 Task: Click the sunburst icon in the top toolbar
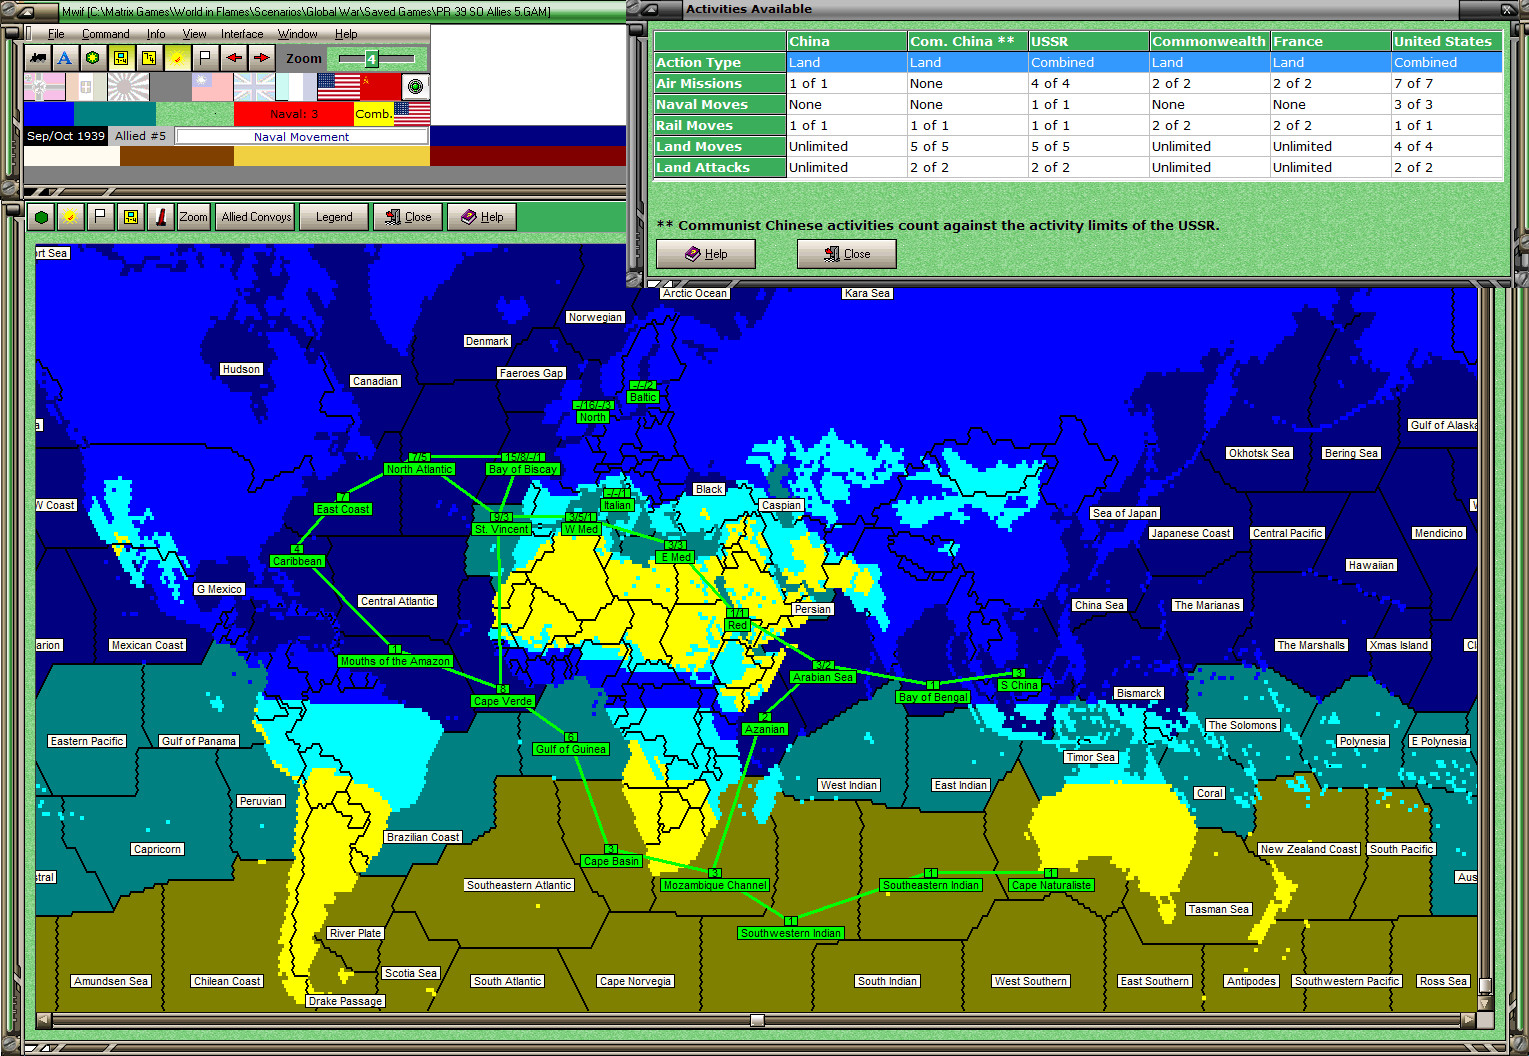[177, 58]
